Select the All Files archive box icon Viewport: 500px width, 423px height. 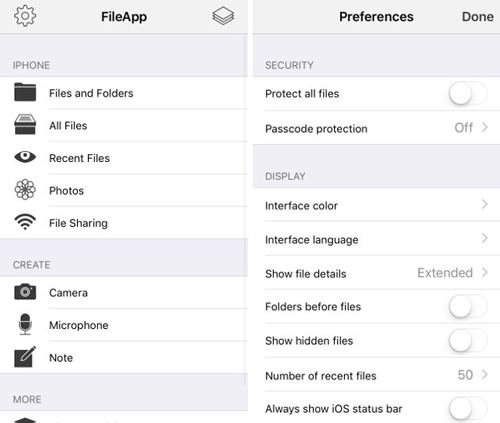point(25,124)
